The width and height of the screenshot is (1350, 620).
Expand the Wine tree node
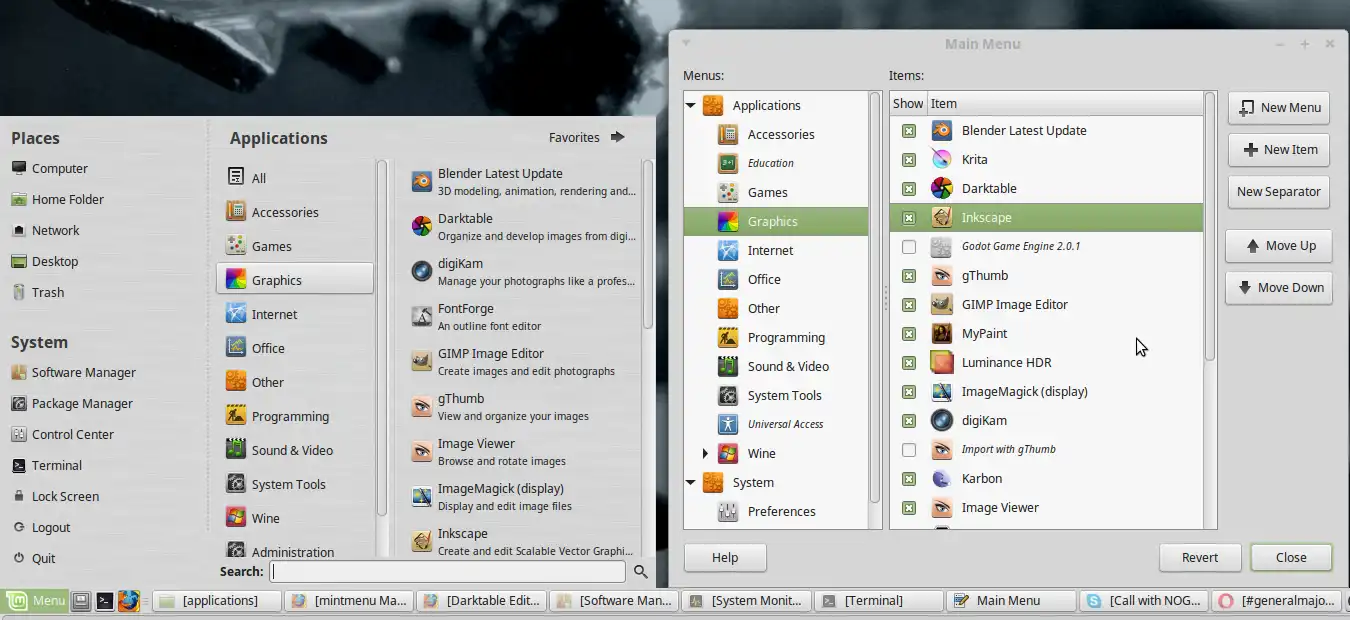click(705, 453)
